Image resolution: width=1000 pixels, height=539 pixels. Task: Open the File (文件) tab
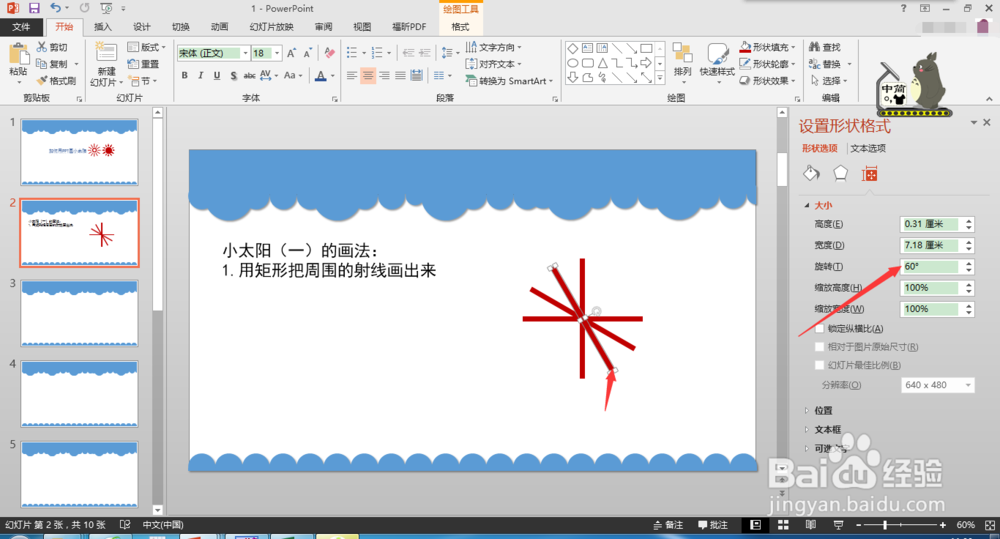pyautogui.click(x=21, y=27)
